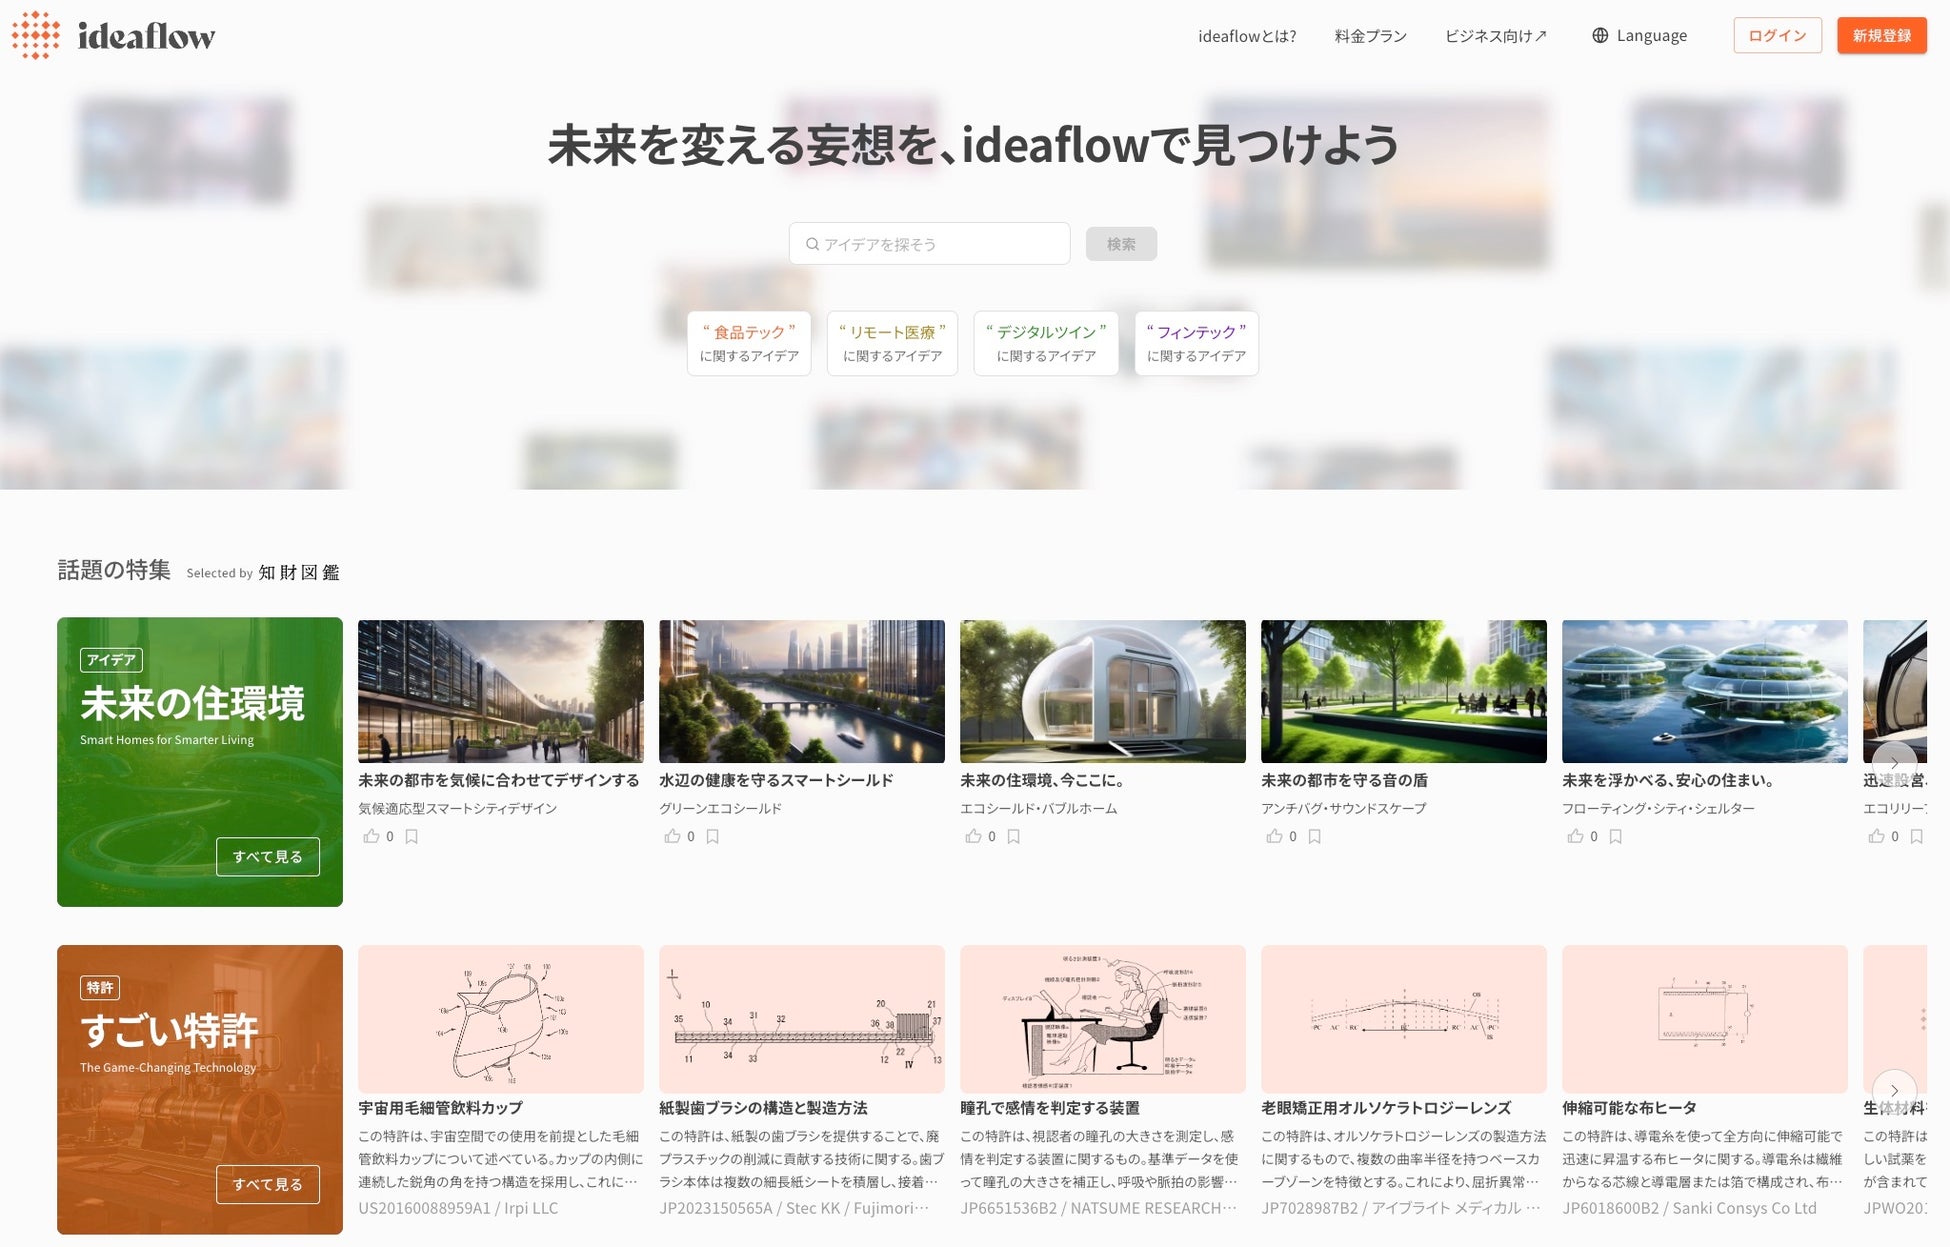1950x1247 pixels.
Task: Click すべて見る on 未来の住環境 banner
Action: [267, 857]
